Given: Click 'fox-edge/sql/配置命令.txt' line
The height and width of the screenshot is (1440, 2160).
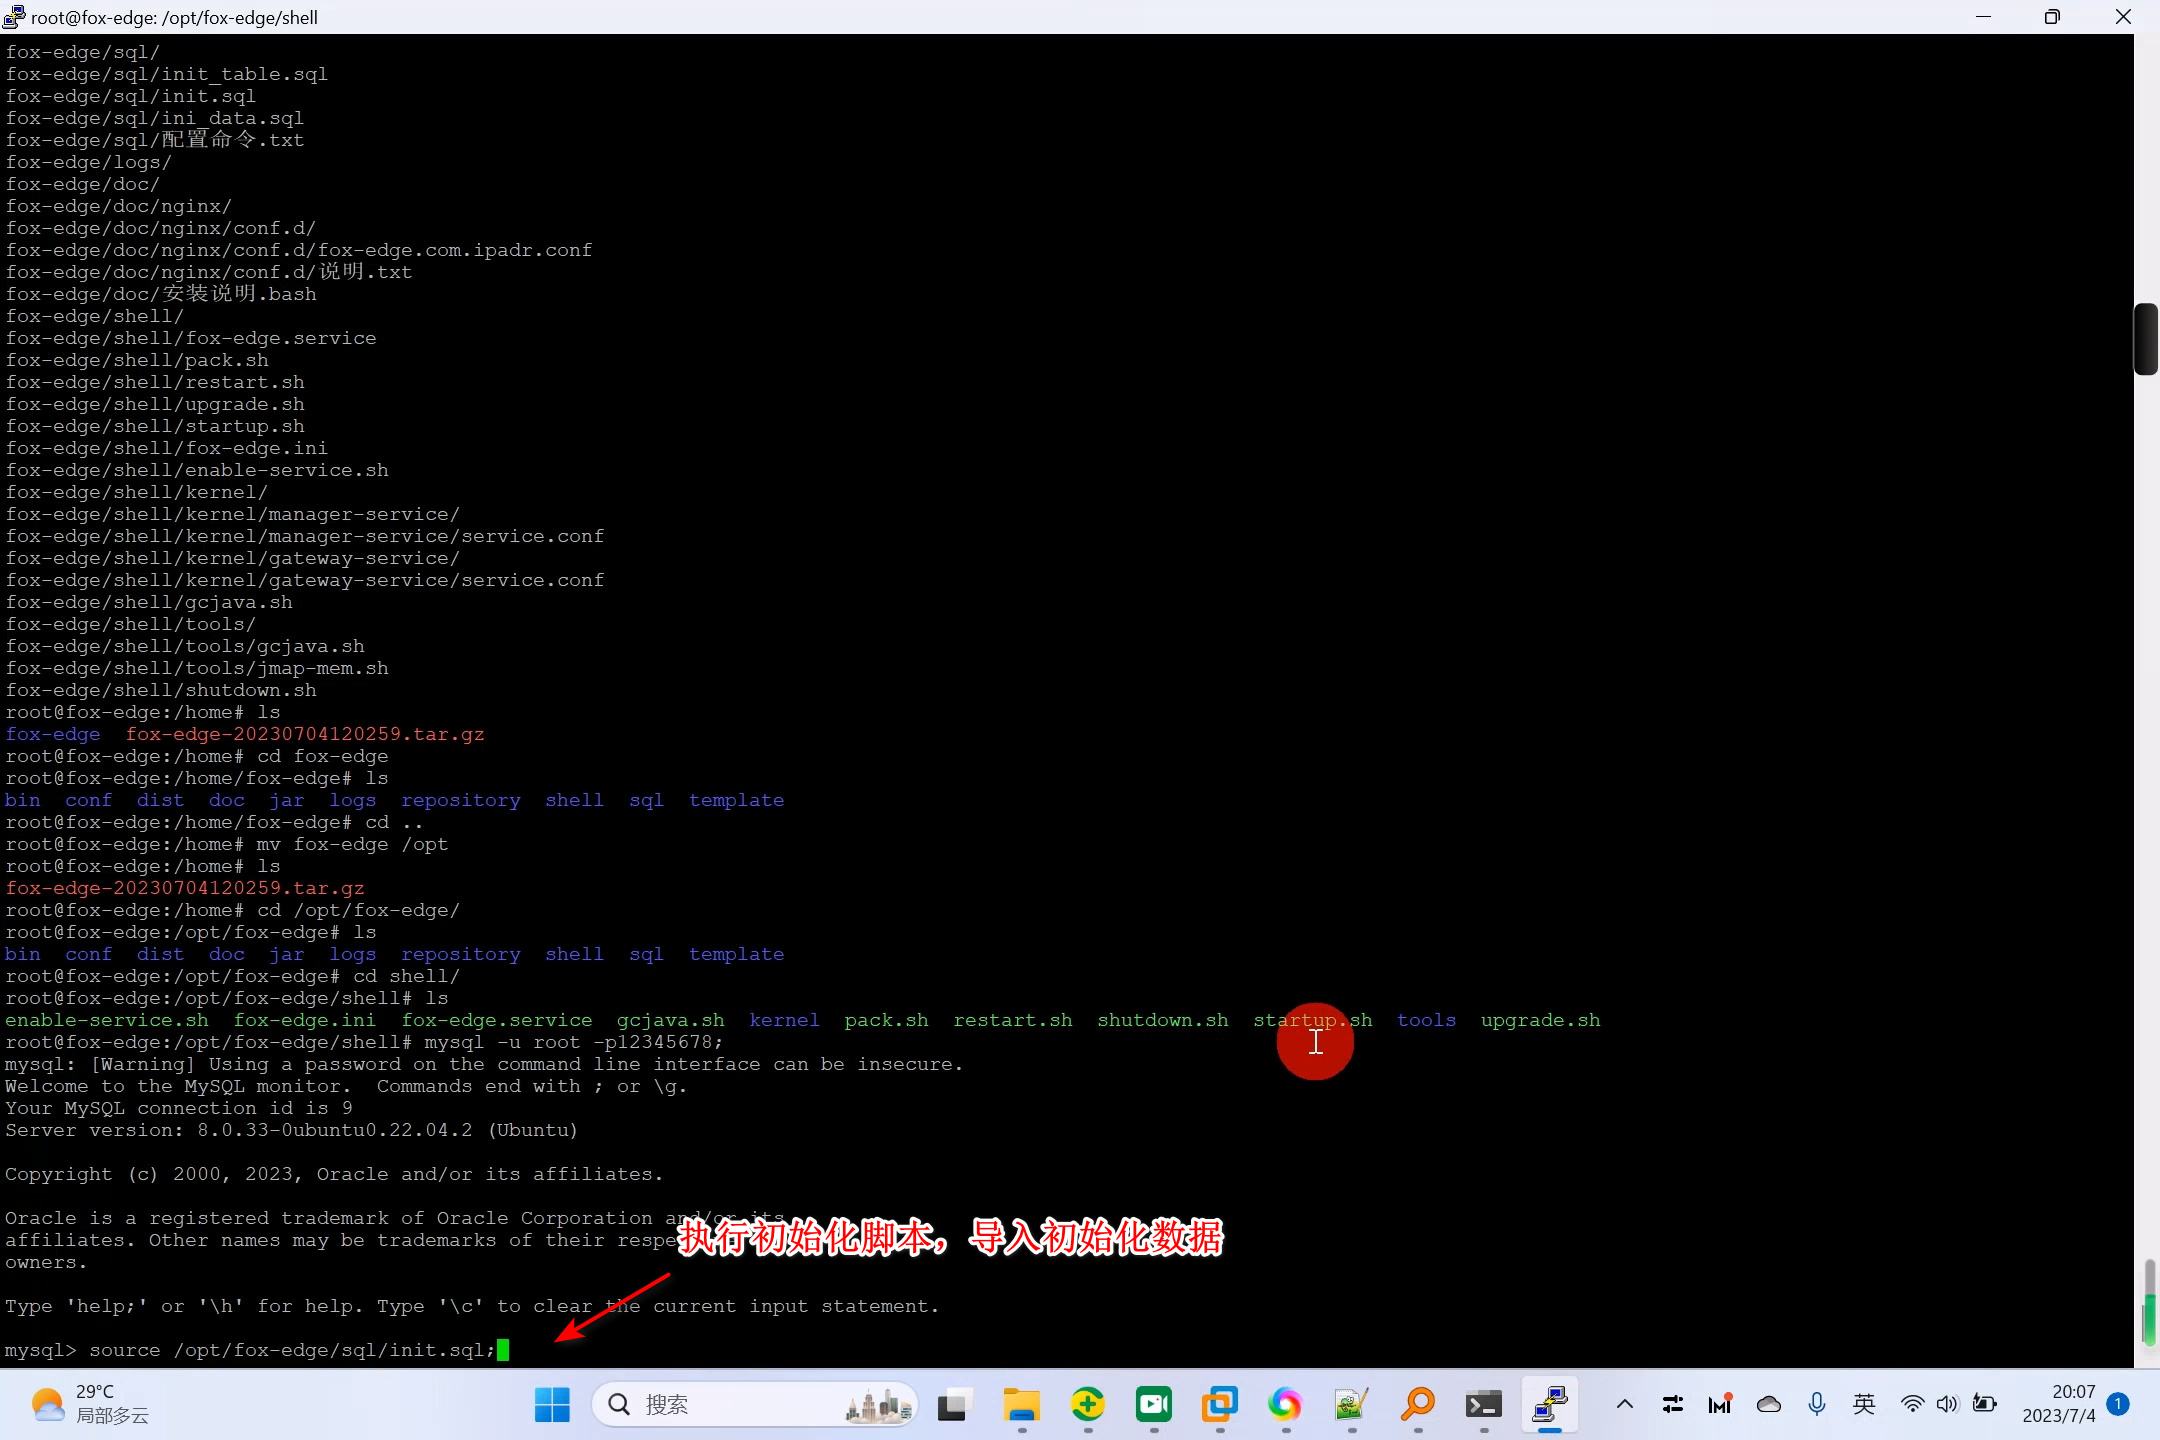Looking at the screenshot, I should pyautogui.click(x=155, y=140).
